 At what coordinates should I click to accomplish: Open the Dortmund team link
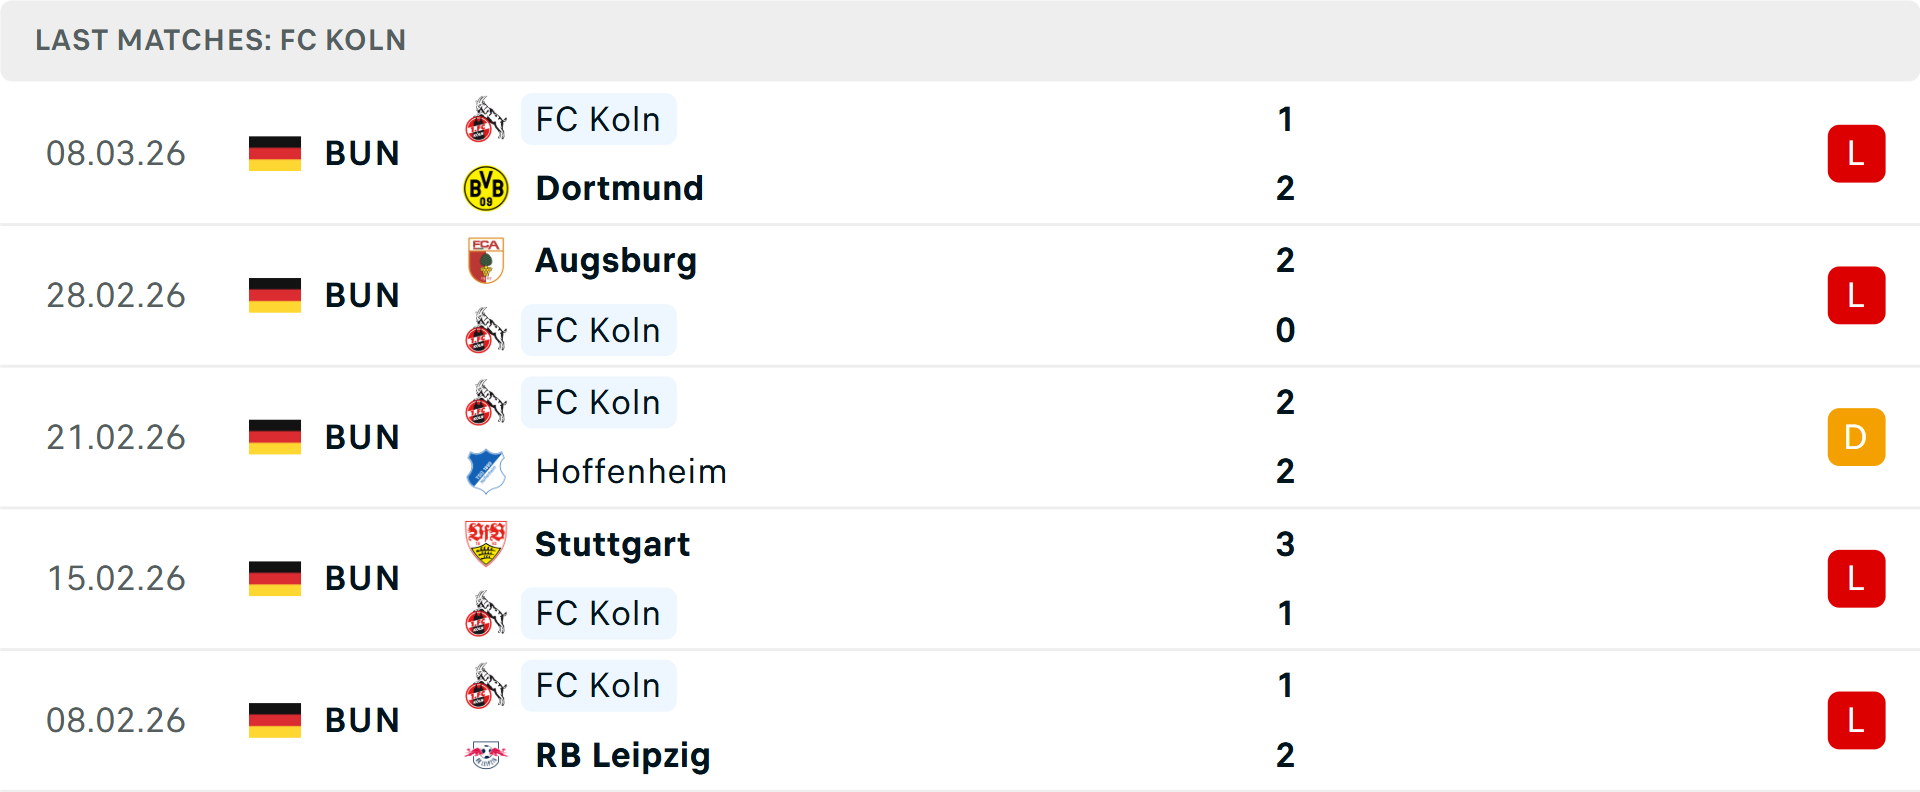(619, 188)
